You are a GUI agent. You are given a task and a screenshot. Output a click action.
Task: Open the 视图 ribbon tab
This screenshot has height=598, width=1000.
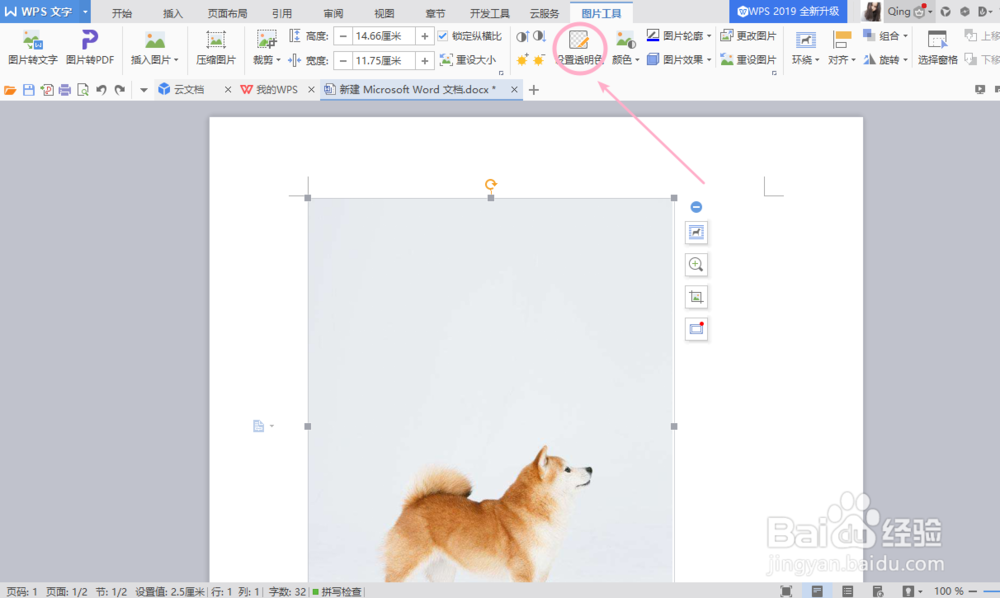tap(385, 13)
